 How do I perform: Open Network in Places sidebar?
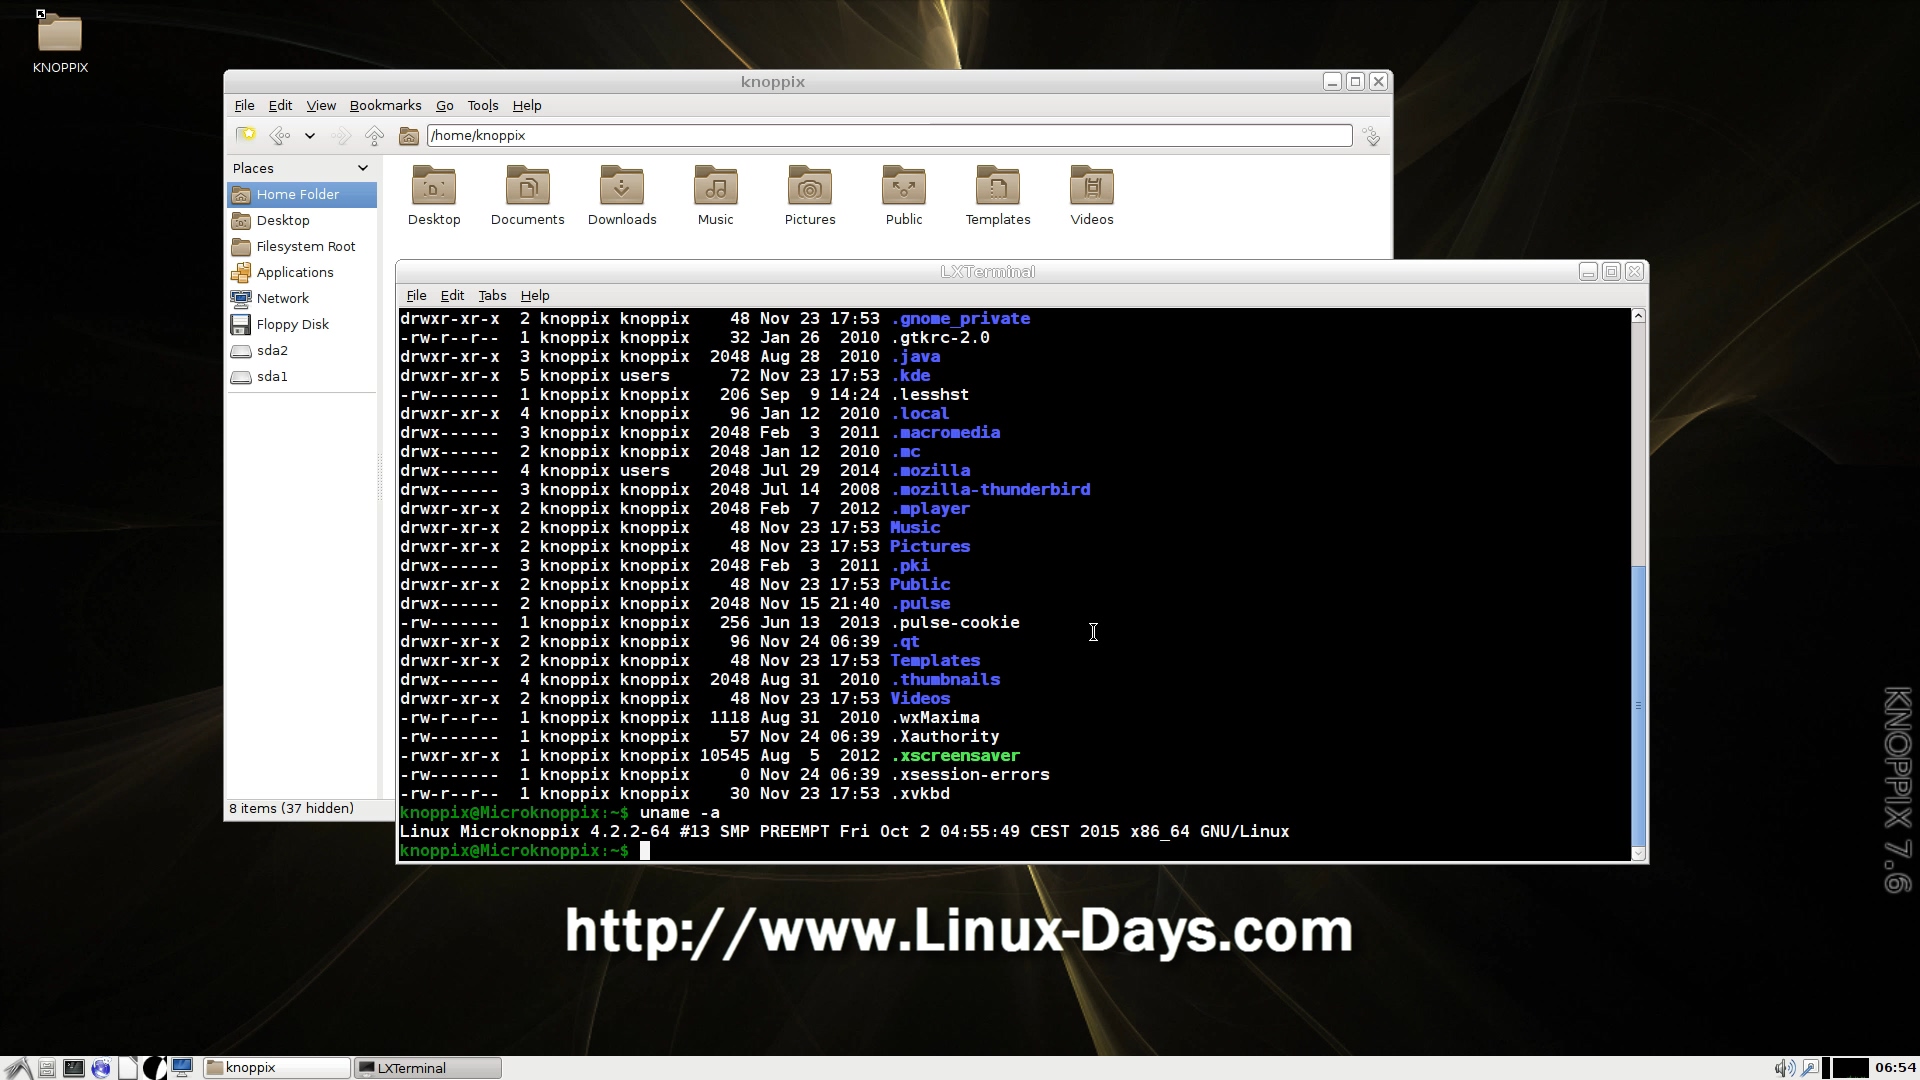pos(302,298)
